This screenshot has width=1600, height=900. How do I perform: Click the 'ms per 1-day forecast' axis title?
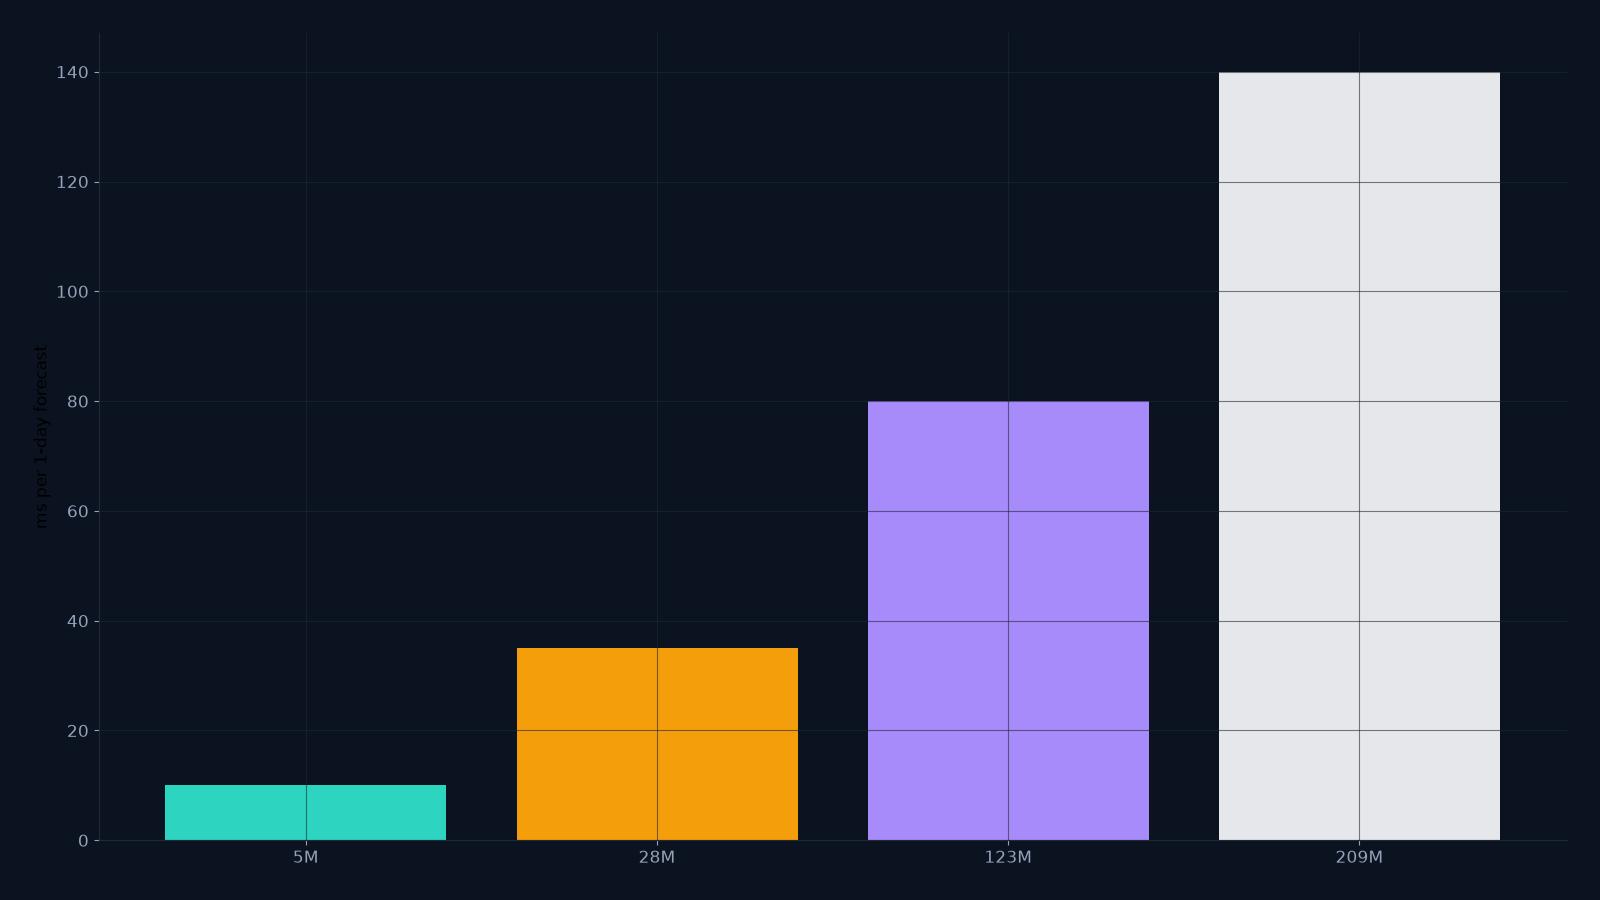41,436
